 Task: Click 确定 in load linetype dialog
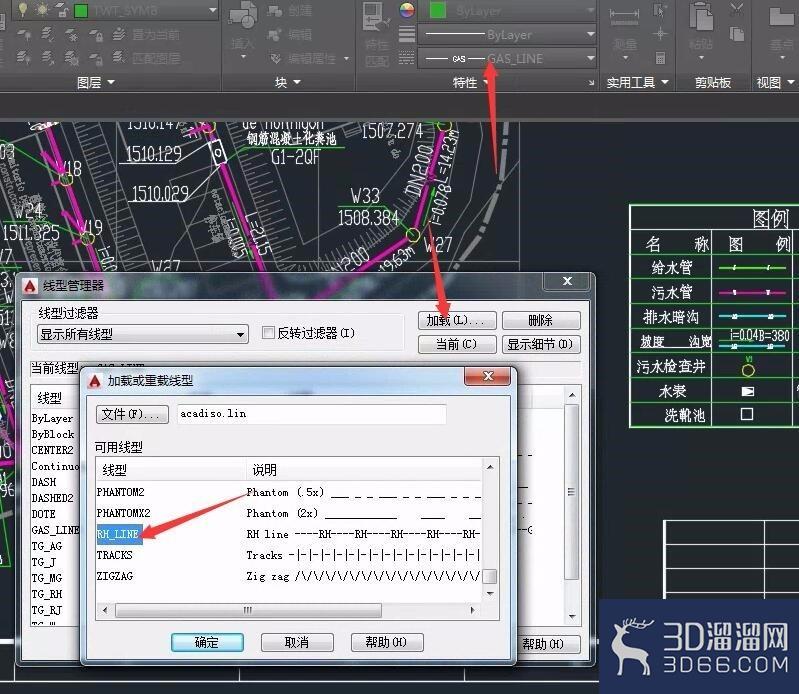207,643
